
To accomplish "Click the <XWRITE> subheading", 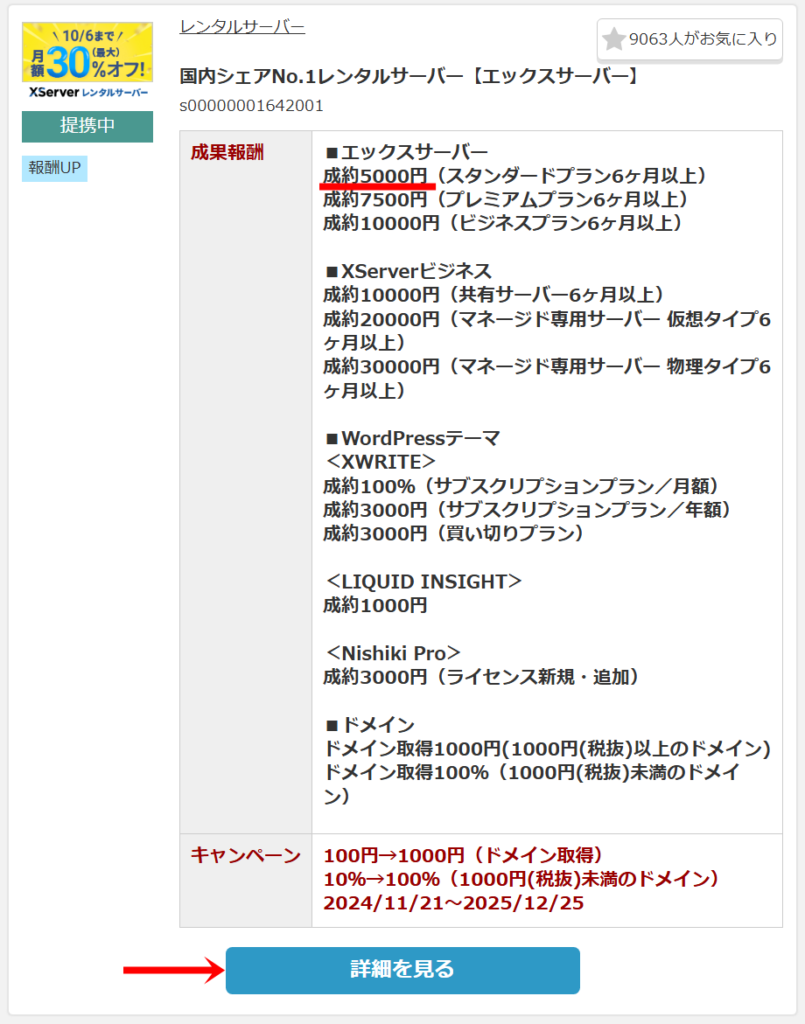I will pyautogui.click(x=381, y=462).
